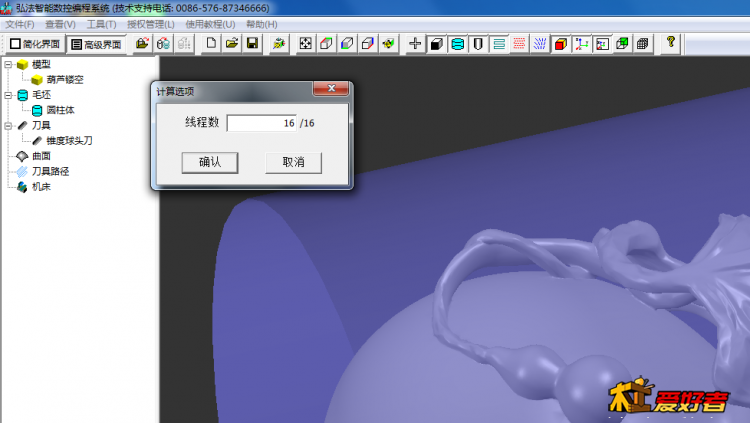The height and width of the screenshot is (423, 750).
Task: Open the 工具(T) menu
Action: (x=101, y=24)
